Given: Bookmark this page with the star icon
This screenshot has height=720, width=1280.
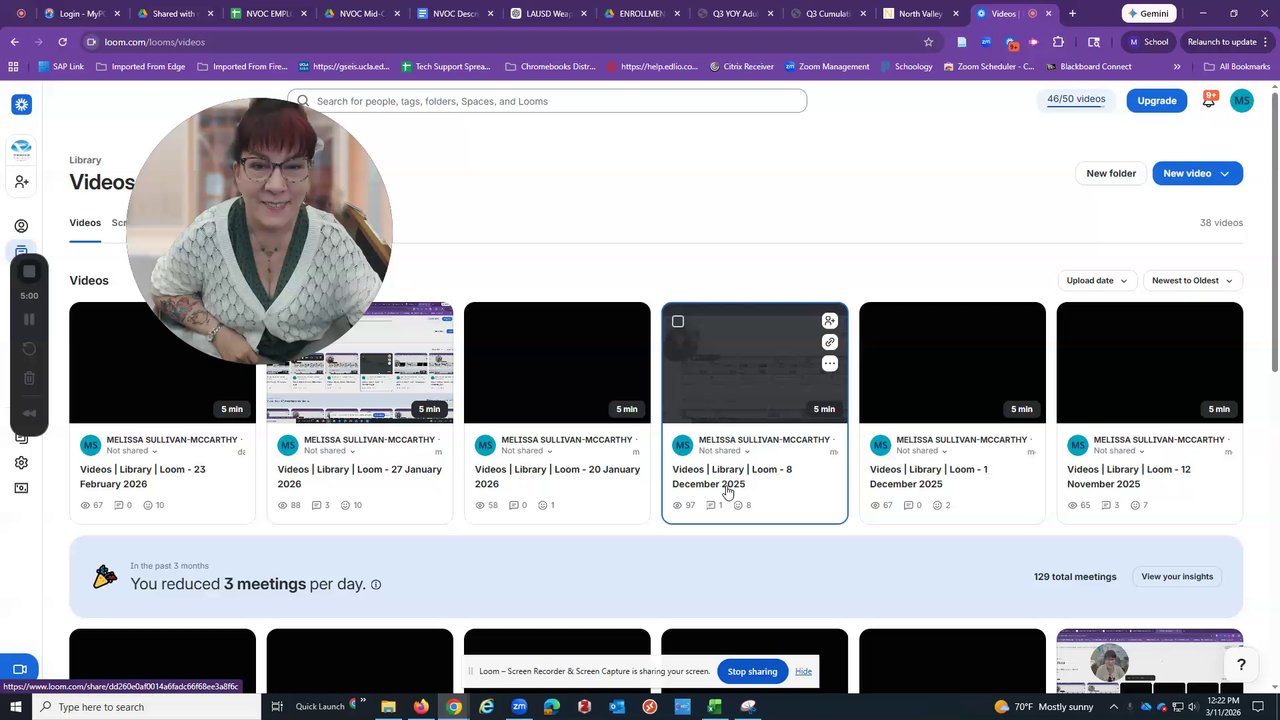Looking at the screenshot, I should 928,42.
